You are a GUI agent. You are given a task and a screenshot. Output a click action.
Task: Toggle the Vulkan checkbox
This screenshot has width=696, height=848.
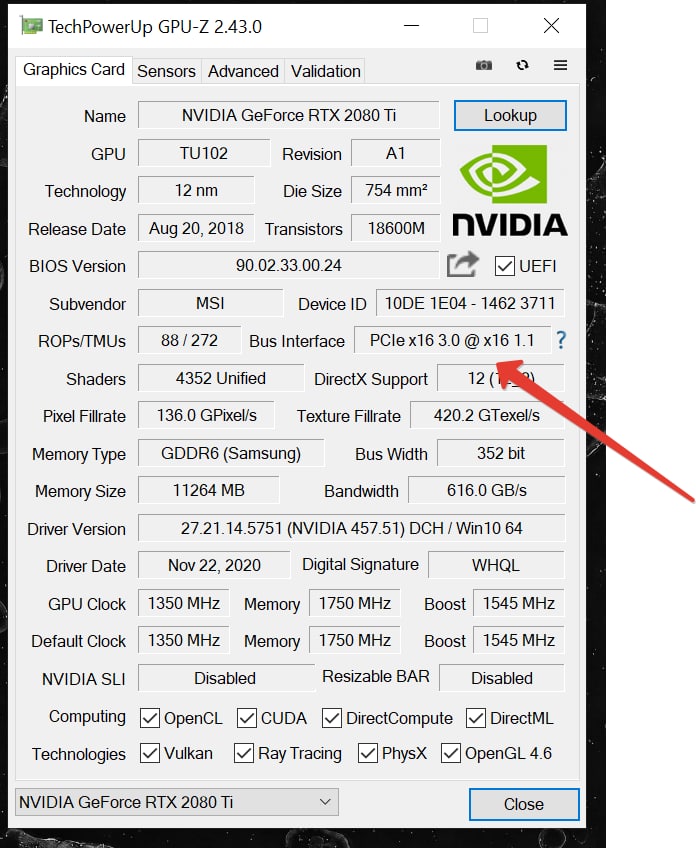pos(149,753)
